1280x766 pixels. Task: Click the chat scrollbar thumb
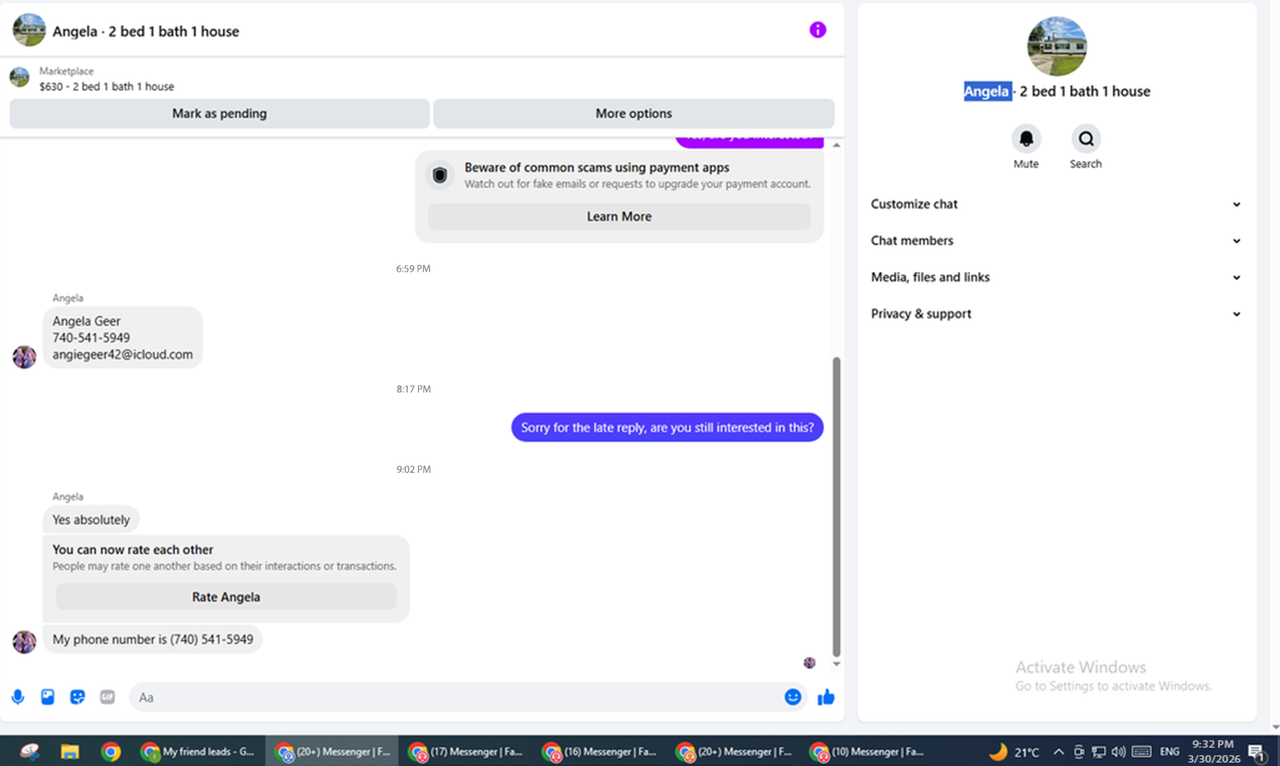837,505
